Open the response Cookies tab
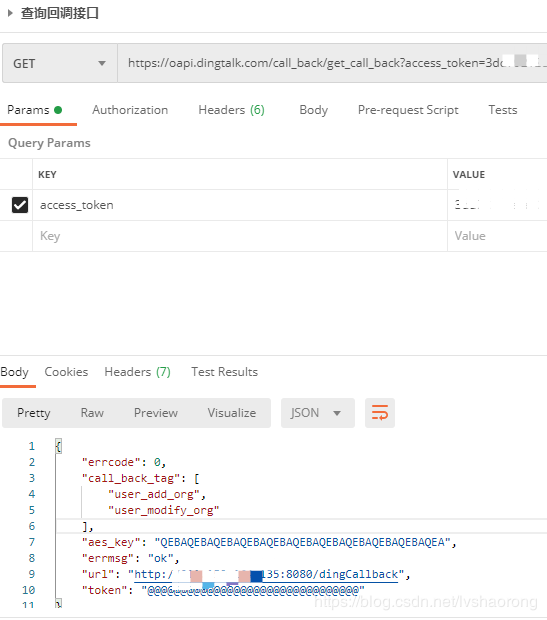 tap(66, 372)
